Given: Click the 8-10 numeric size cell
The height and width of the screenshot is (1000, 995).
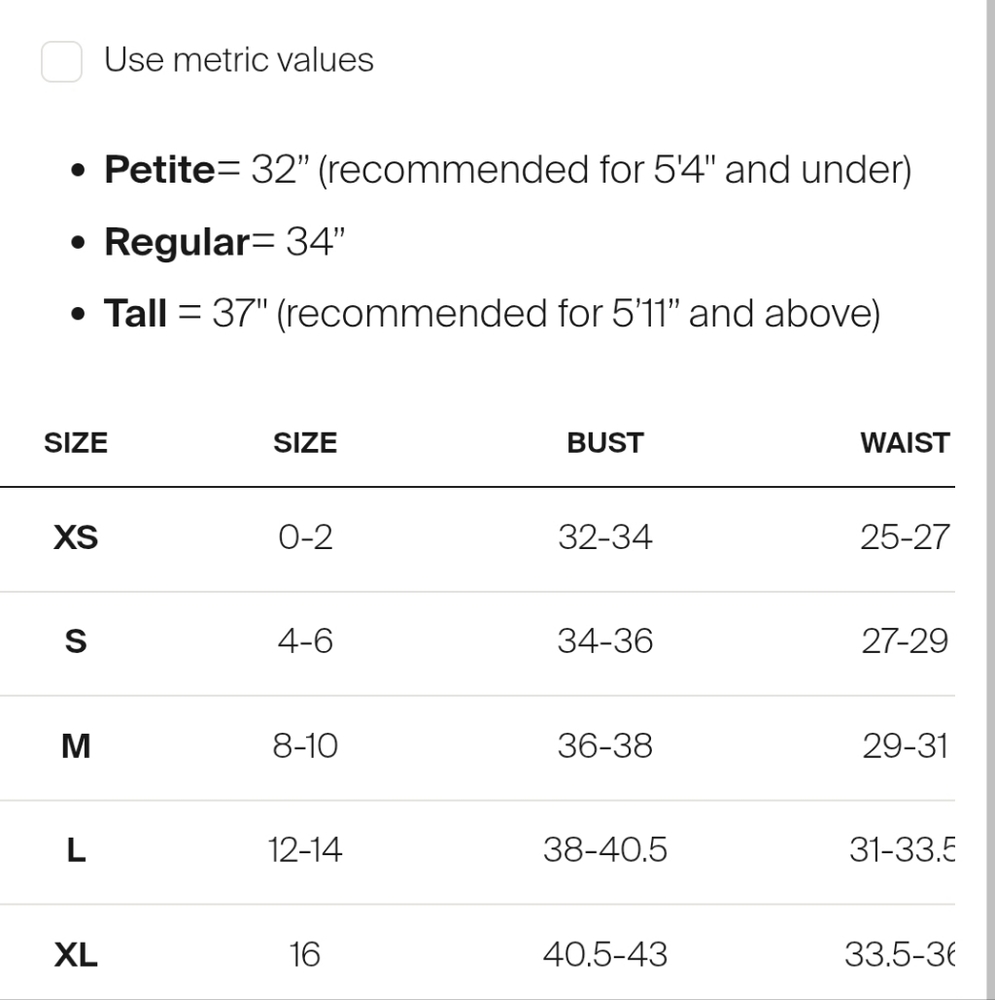Looking at the screenshot, I should click(305, 746).
